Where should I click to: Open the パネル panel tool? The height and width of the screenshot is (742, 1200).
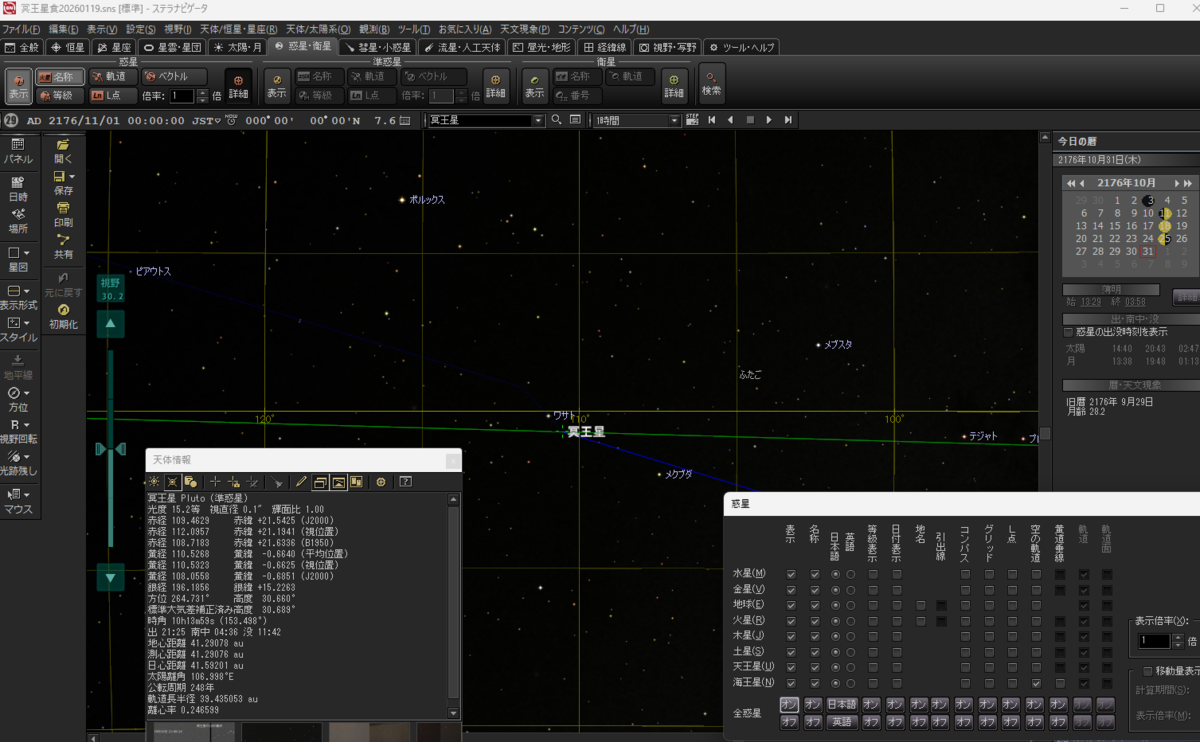tap(18, 151)
